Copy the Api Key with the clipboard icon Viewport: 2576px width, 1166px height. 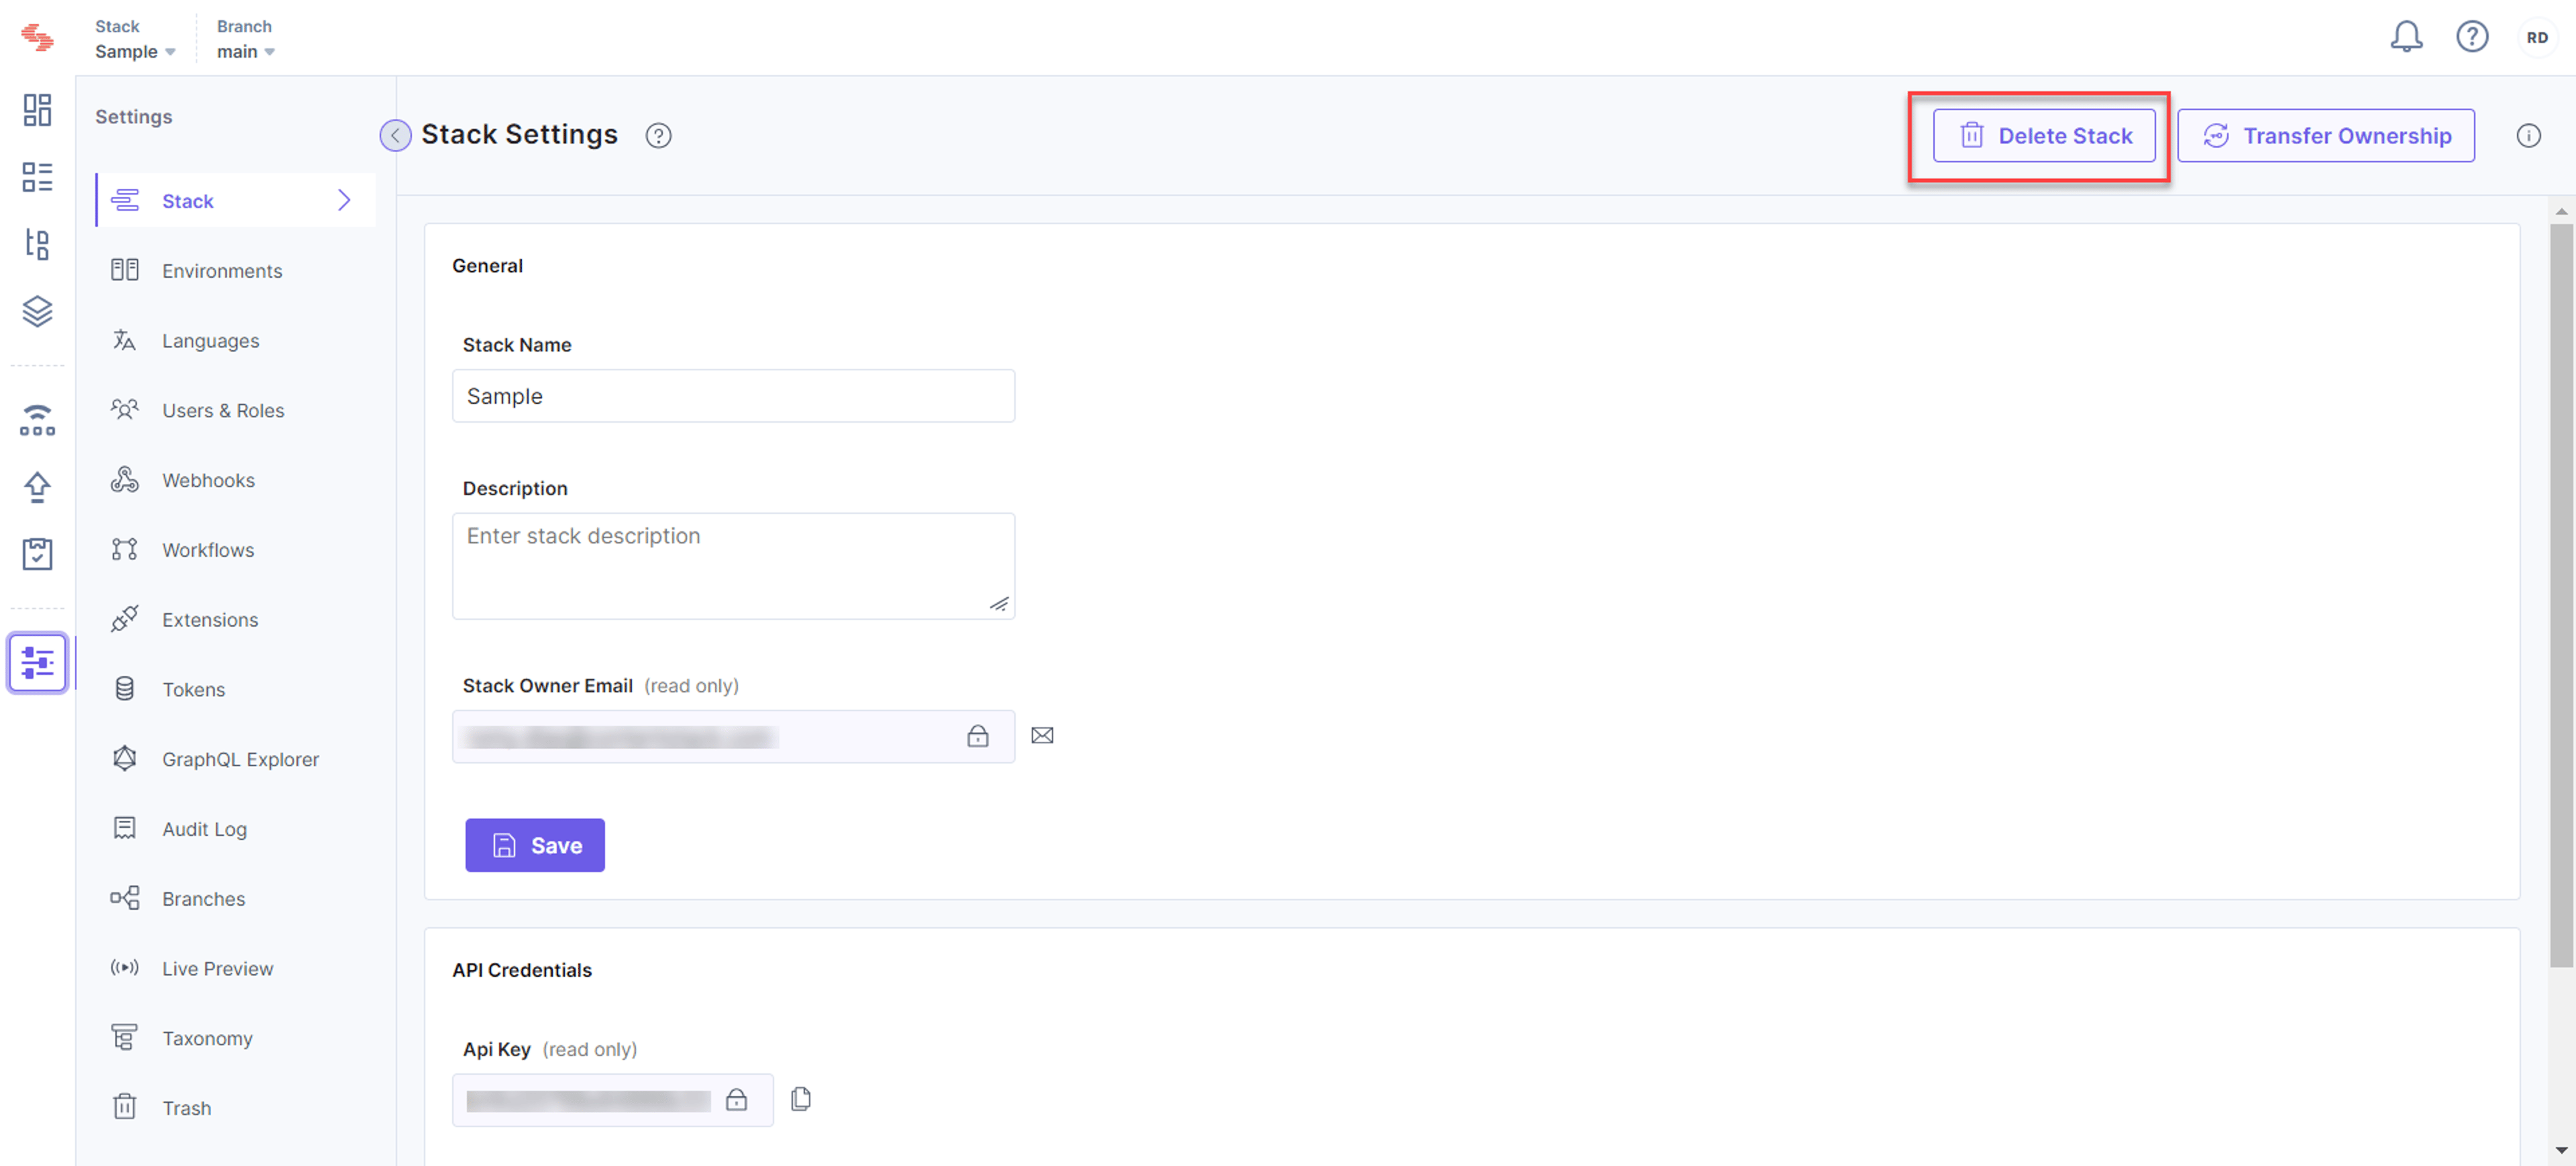[801, 1099]
